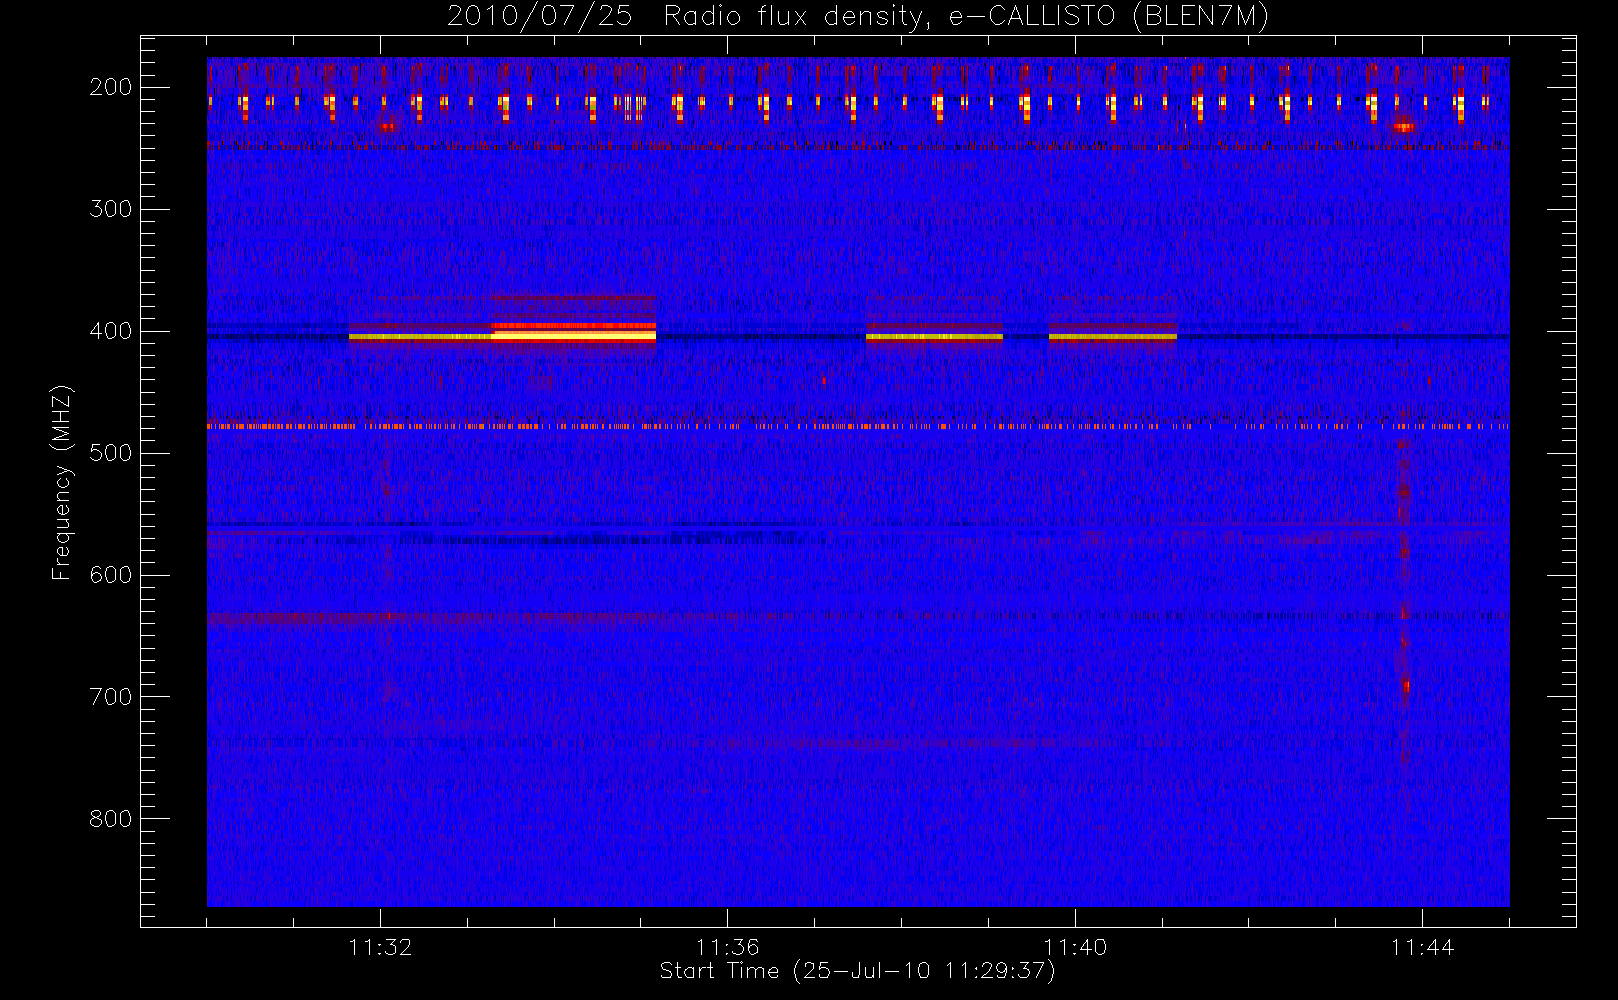This screenshot has width=1618, height=1000.
Task: Click the Start Time axis label
Action: 857,971
